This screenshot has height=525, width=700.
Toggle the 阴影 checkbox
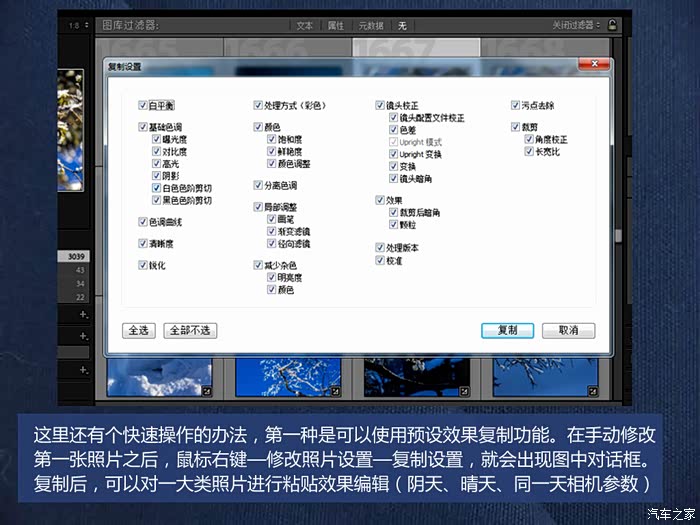point(156,175)
